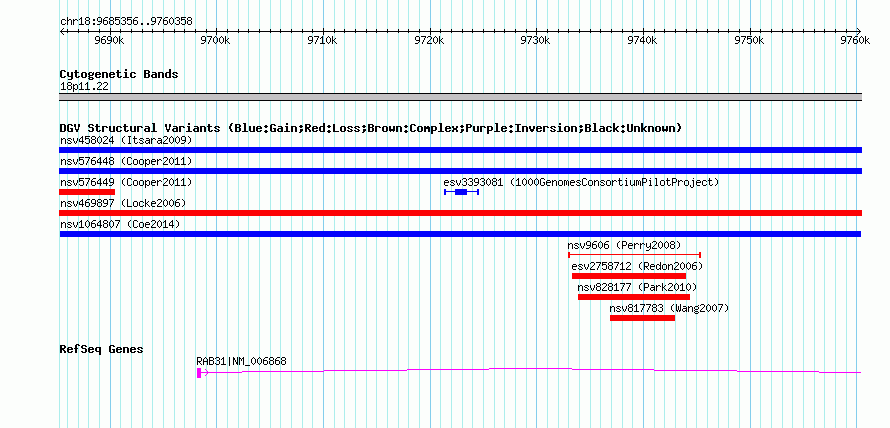Image resolution: width=890 pixels, height=428 pixels.
Task: Click the nsv576449 short red loss bar
Action: 87,192
